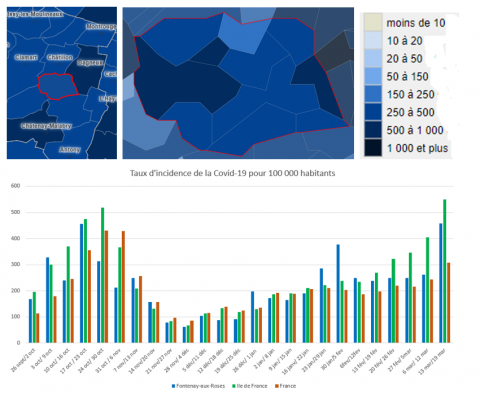Click the 'moins de 10' legend color swatch
Screen dimensions: 480x394
[373, 22]
